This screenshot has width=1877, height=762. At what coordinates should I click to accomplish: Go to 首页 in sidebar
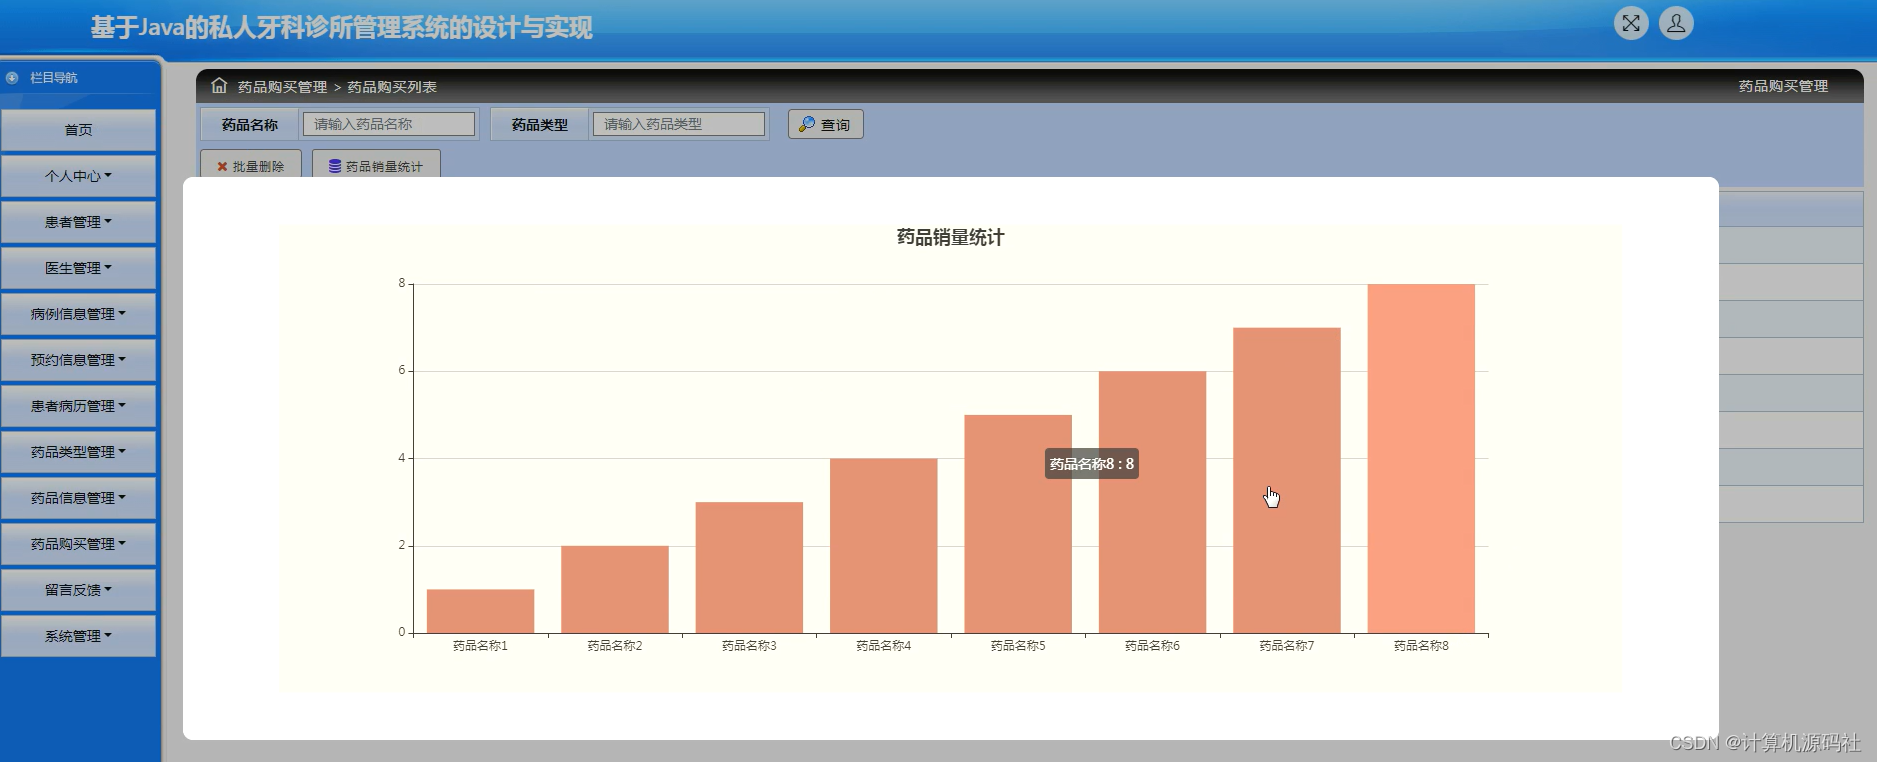click(x=78, y=130)
